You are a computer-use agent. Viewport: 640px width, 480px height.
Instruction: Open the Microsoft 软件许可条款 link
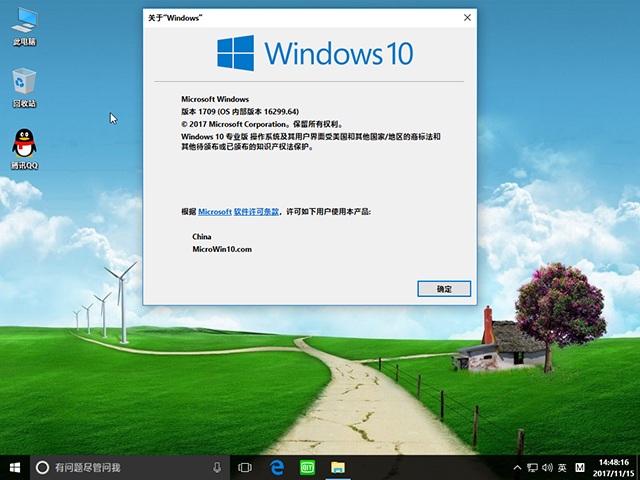point(238,211)
